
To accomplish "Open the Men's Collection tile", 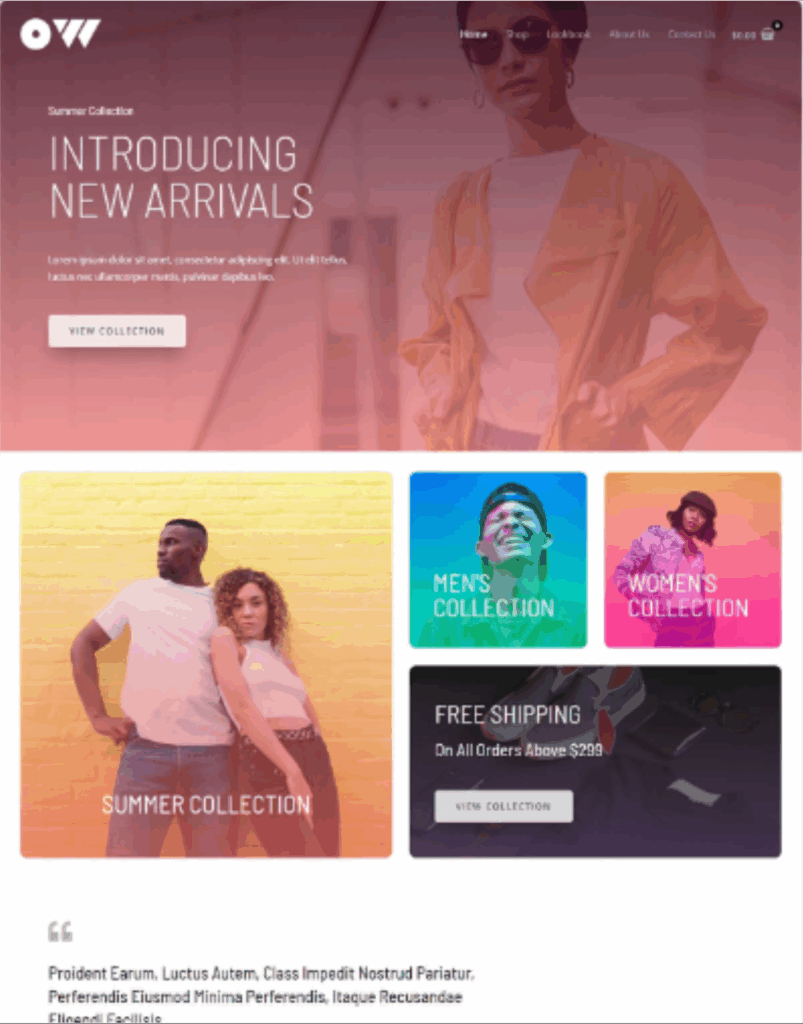I will coord(498,560).
